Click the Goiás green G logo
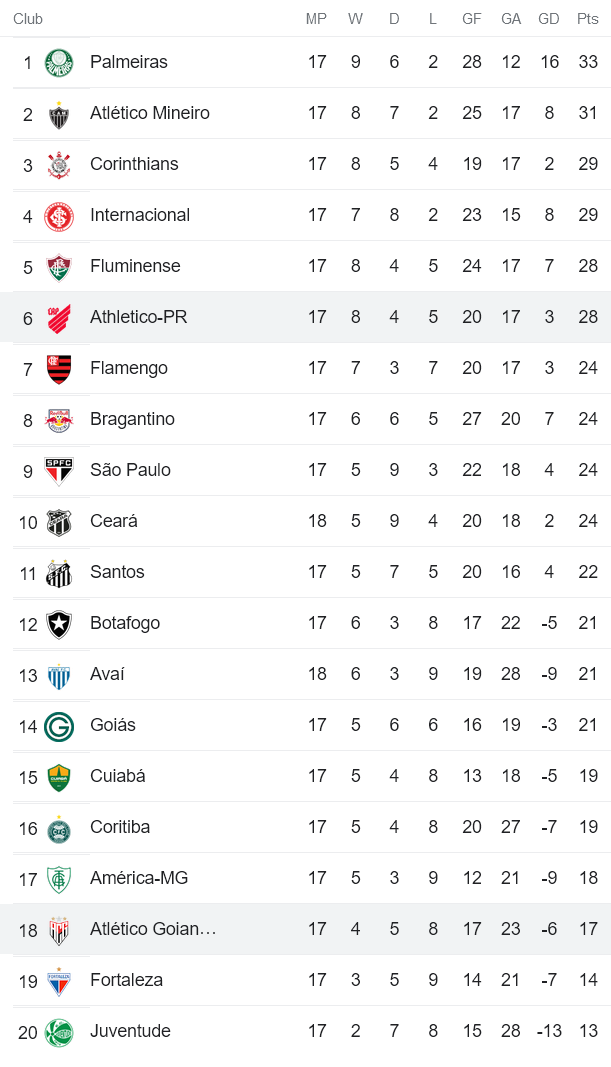 click(59, 726)
